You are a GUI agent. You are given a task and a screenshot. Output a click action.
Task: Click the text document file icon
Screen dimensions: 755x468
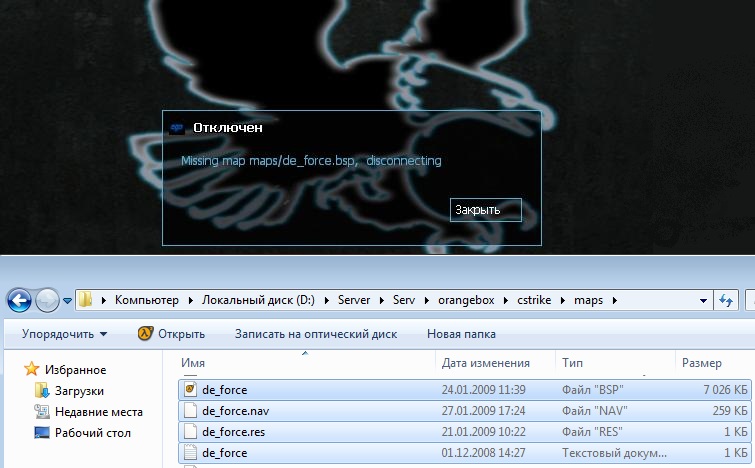(x=191, y=453)
